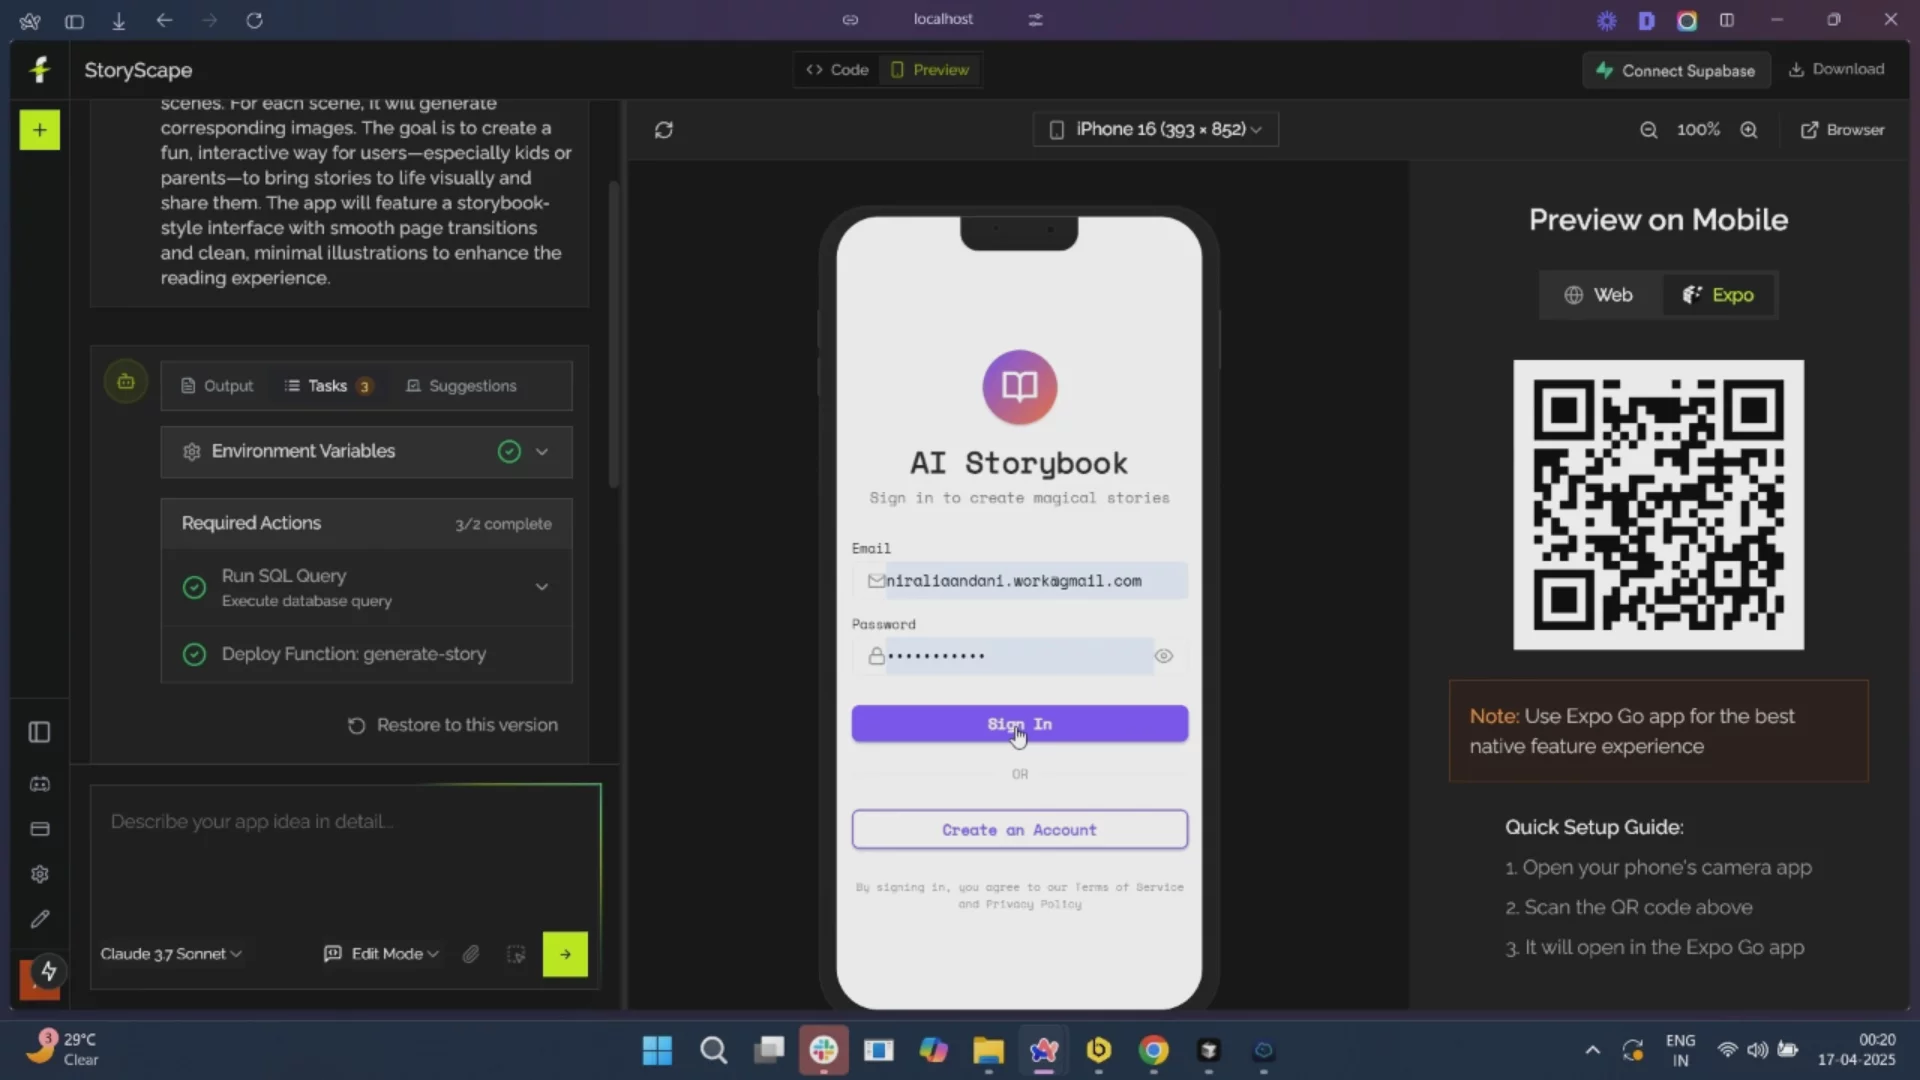Image resolution: width=1920 pixels, height=1080 pixels.
Task: Zoom in using the magnifier plus icon
Action: click(x=1750, y=130)
